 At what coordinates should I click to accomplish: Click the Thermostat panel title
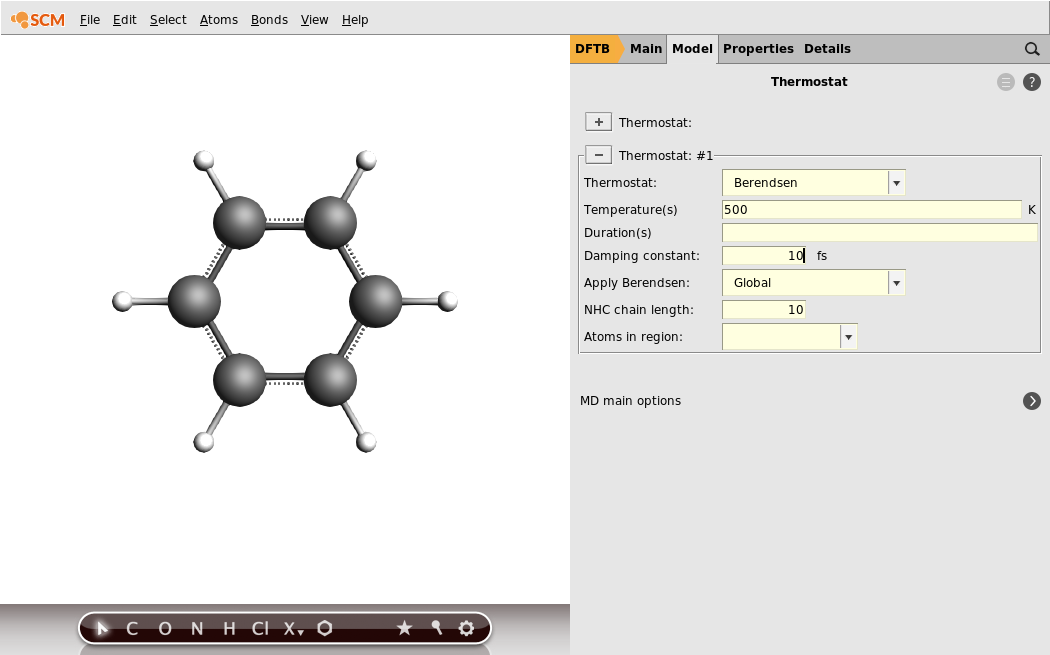pyautogui.click(x=809, y=82)
